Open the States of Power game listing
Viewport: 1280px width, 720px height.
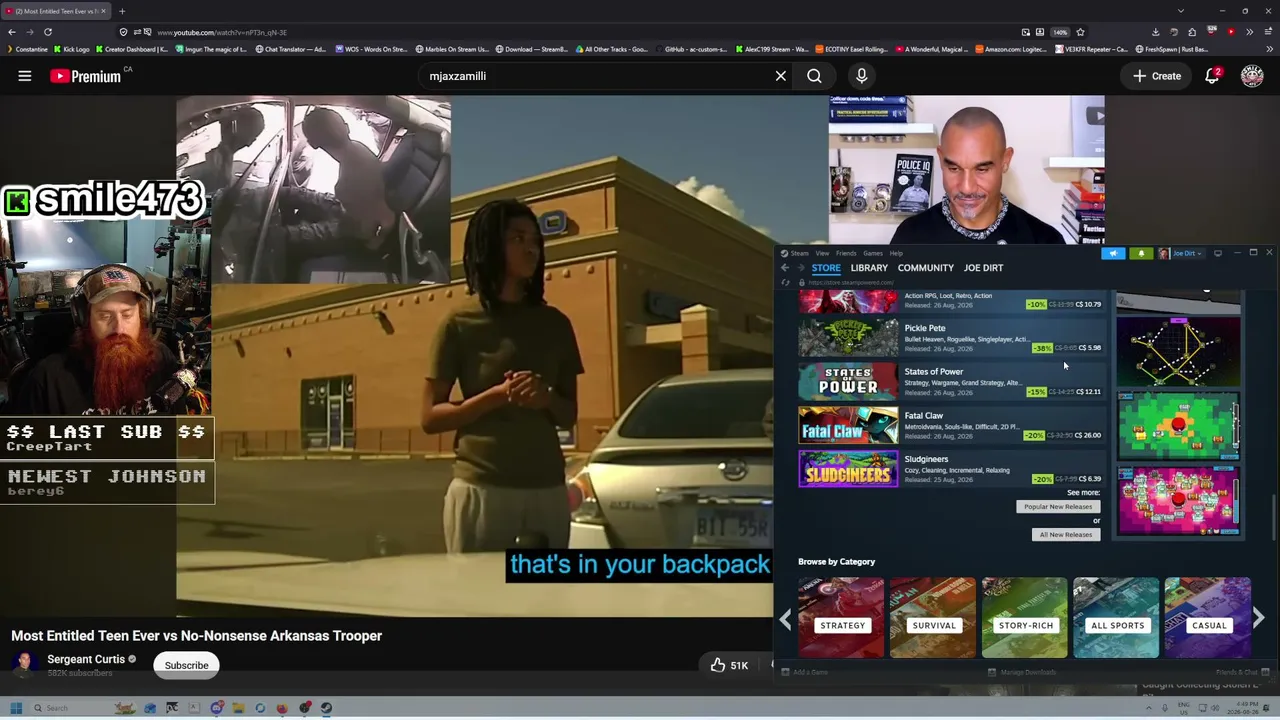[950, 382]
